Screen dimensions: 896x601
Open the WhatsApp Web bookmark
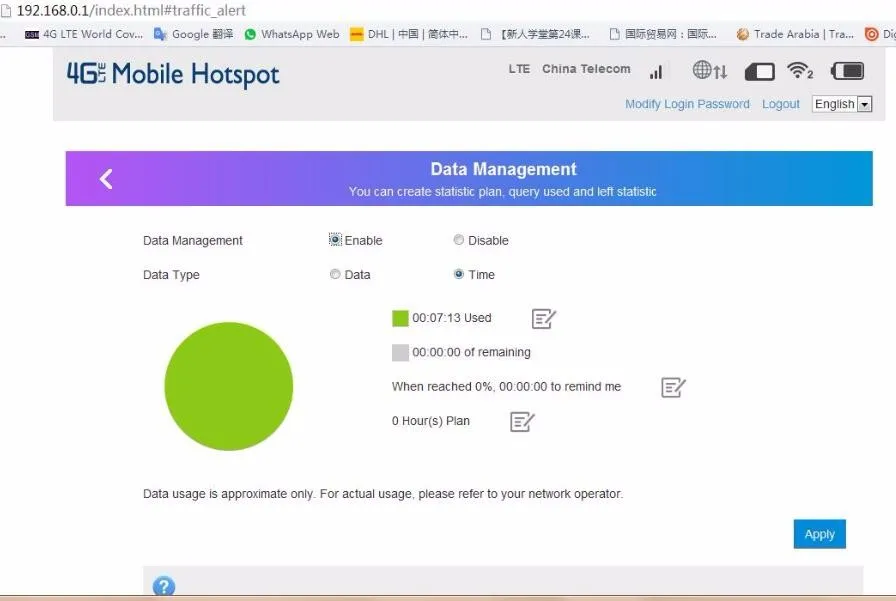pos(292,34)
